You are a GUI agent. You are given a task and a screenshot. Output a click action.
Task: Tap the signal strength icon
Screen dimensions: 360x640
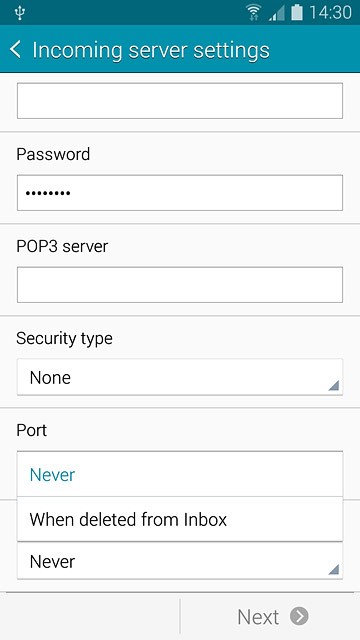[276, 13]
